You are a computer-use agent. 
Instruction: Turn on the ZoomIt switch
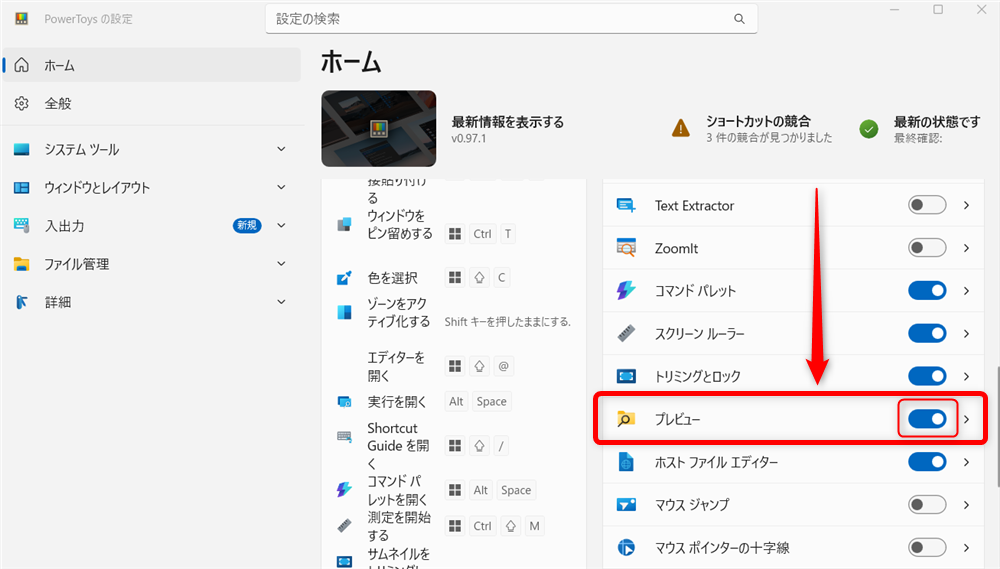(x=927, y=248)
